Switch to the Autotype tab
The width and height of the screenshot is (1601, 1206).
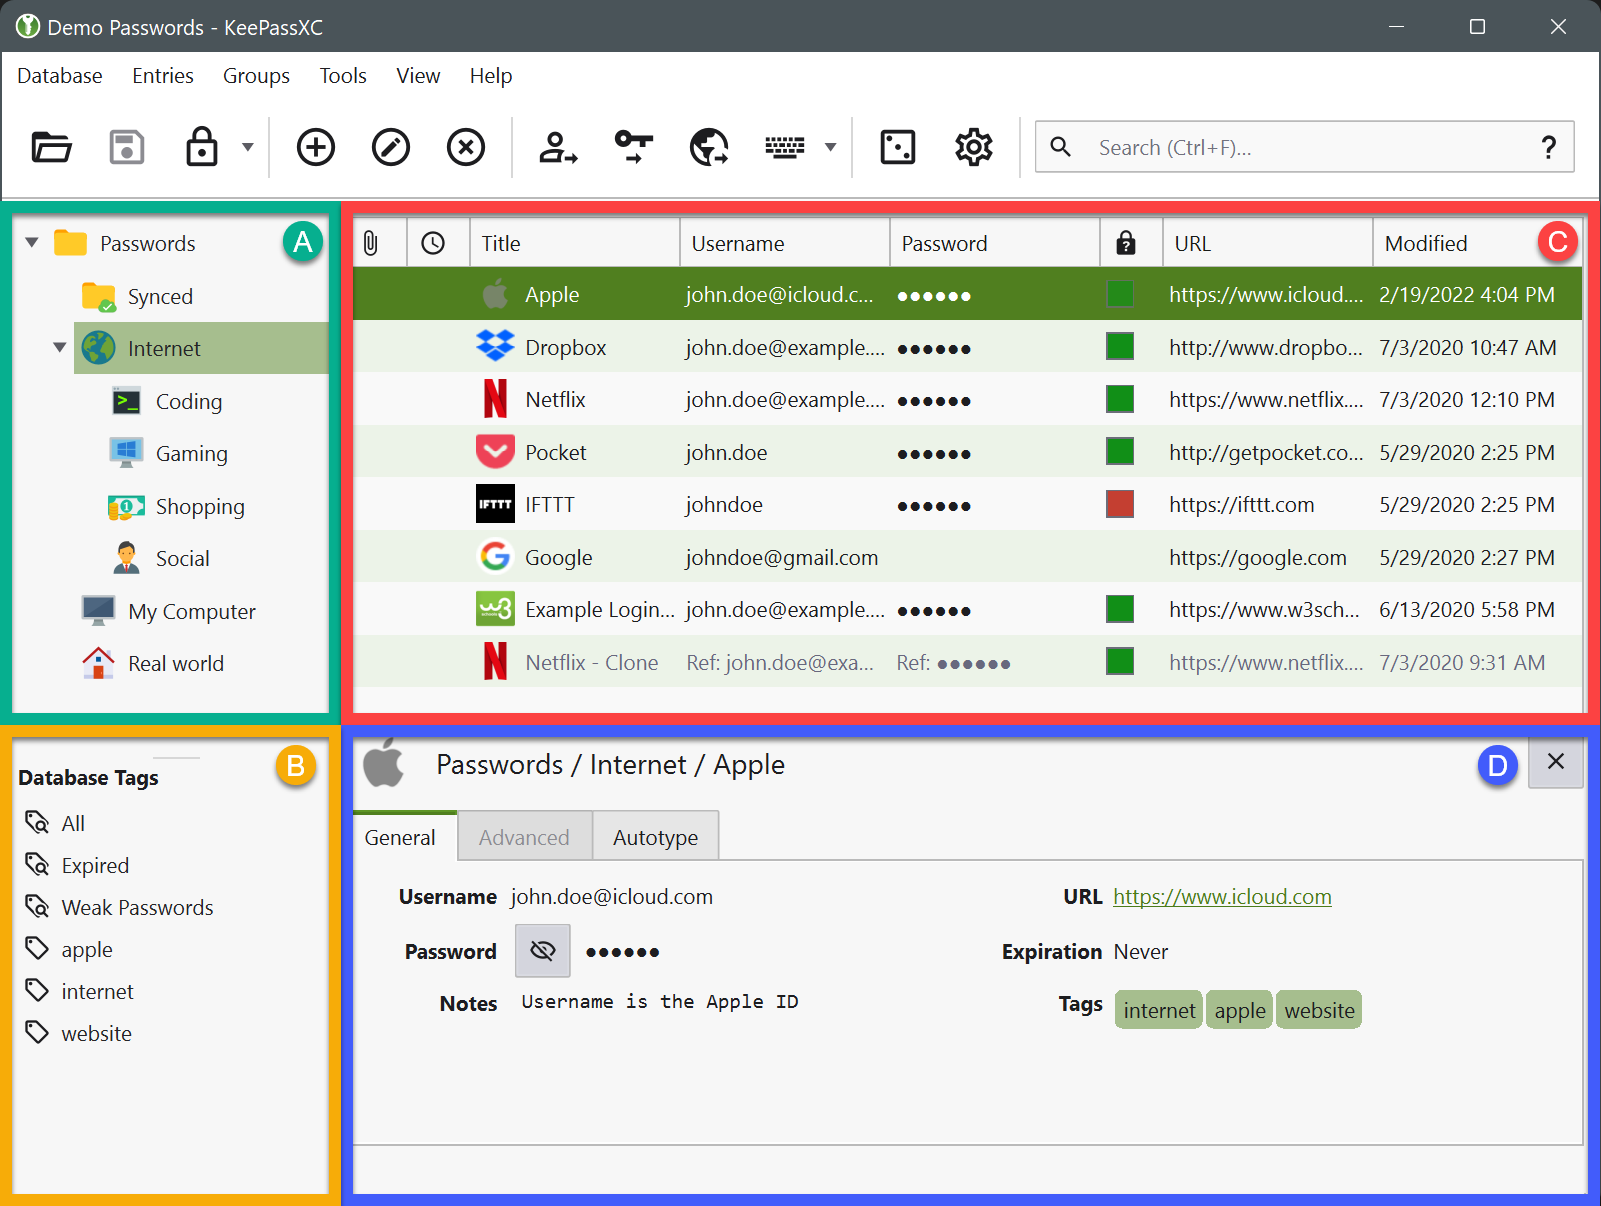pos(655,838)
